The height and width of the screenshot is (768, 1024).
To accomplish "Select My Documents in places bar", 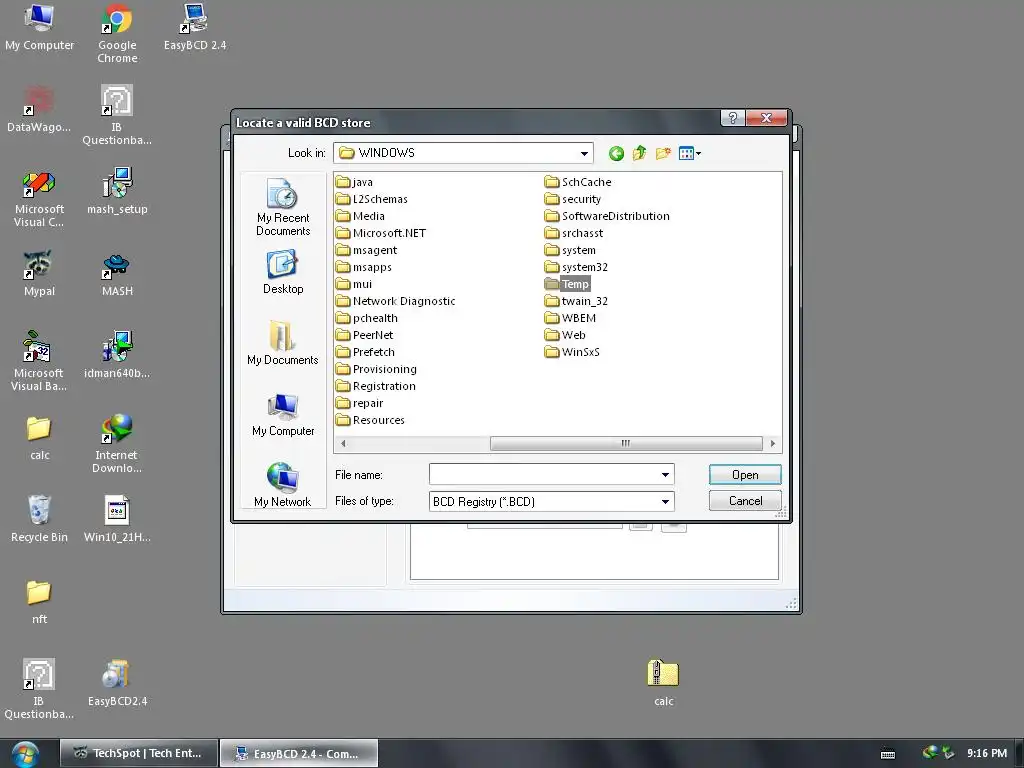I will pyautogui.click(x=283, y=343).
